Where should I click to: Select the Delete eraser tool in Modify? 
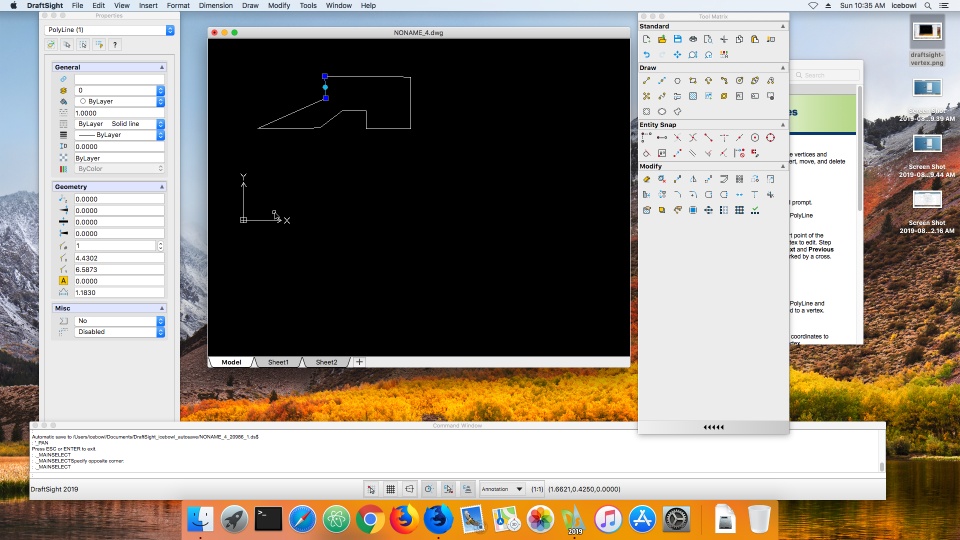[x=647, y=179]
